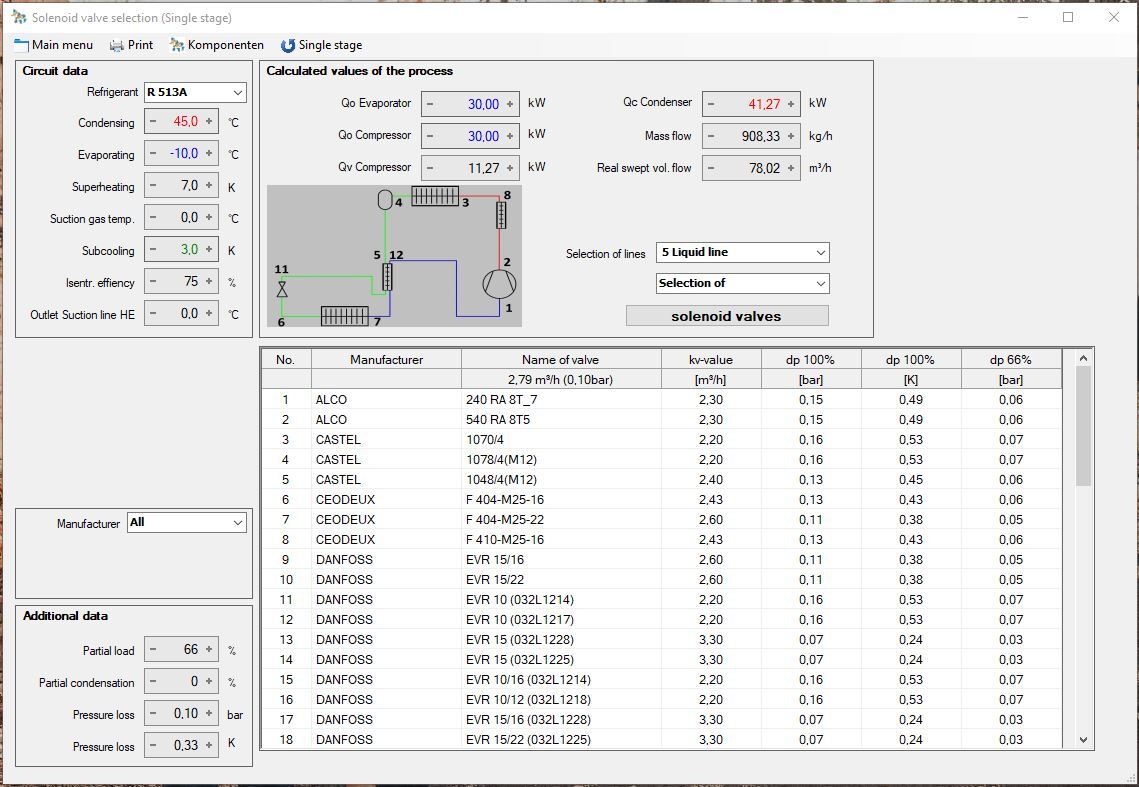Viewport: 1139px width, 787px height.
Task: Decrease Condensing temperature with minus
Action: [x=153, y=121]
